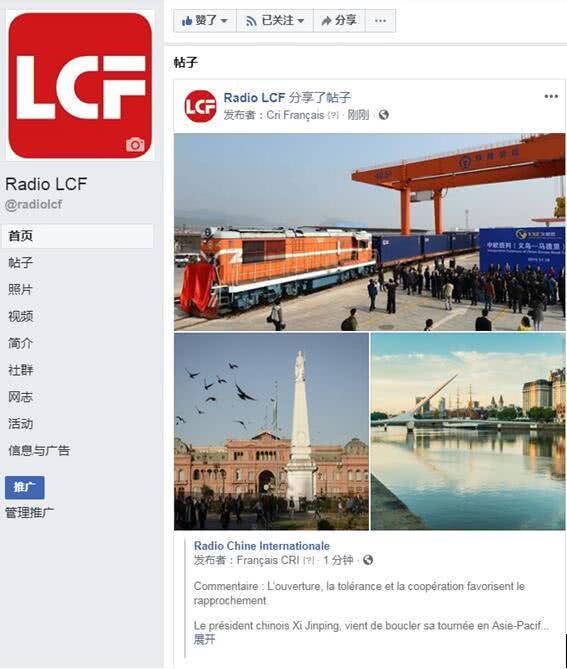Select 照片 in the left sidebar
Screen dimensions: 567x669
20,289
